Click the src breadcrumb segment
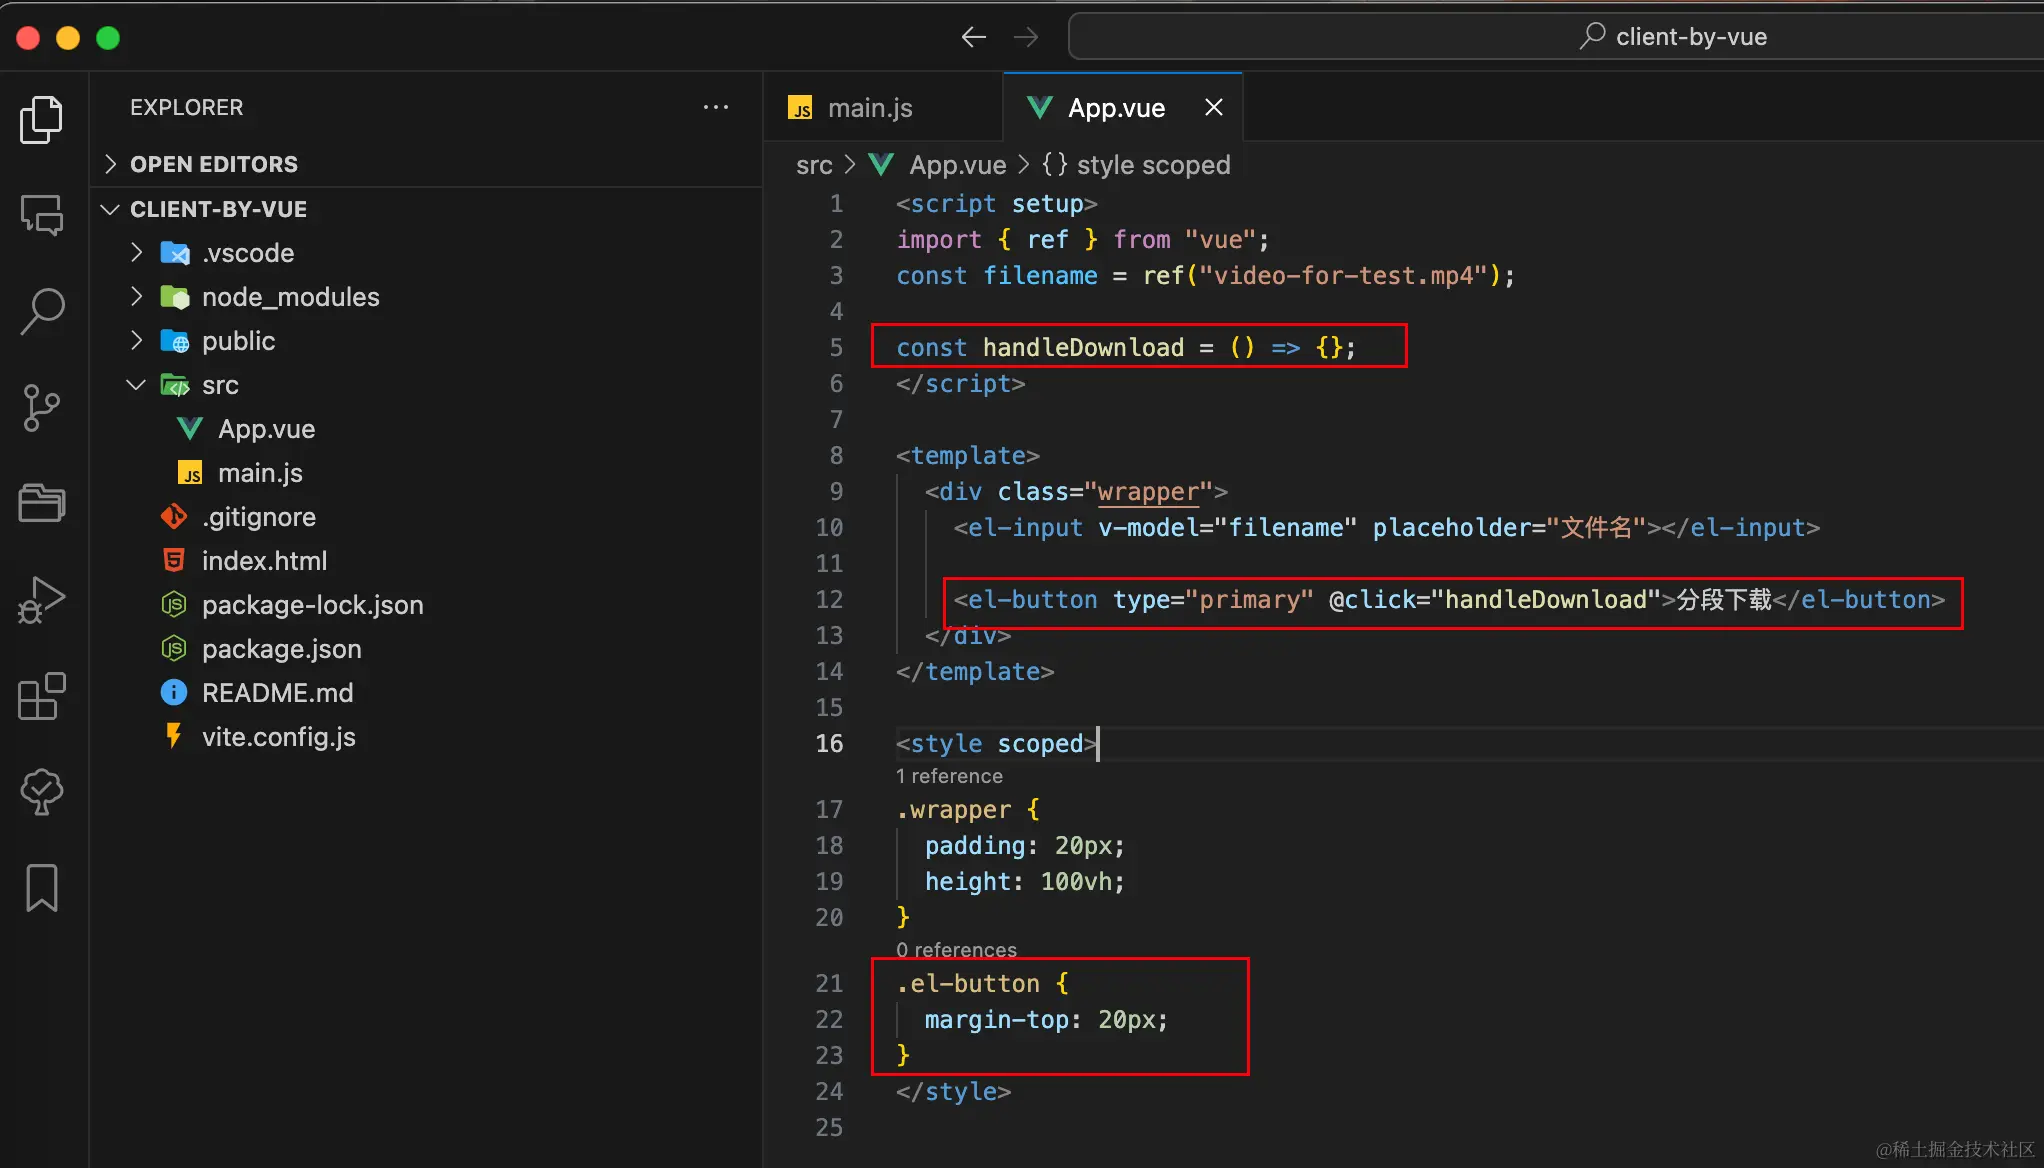 (x=814, y=165)
